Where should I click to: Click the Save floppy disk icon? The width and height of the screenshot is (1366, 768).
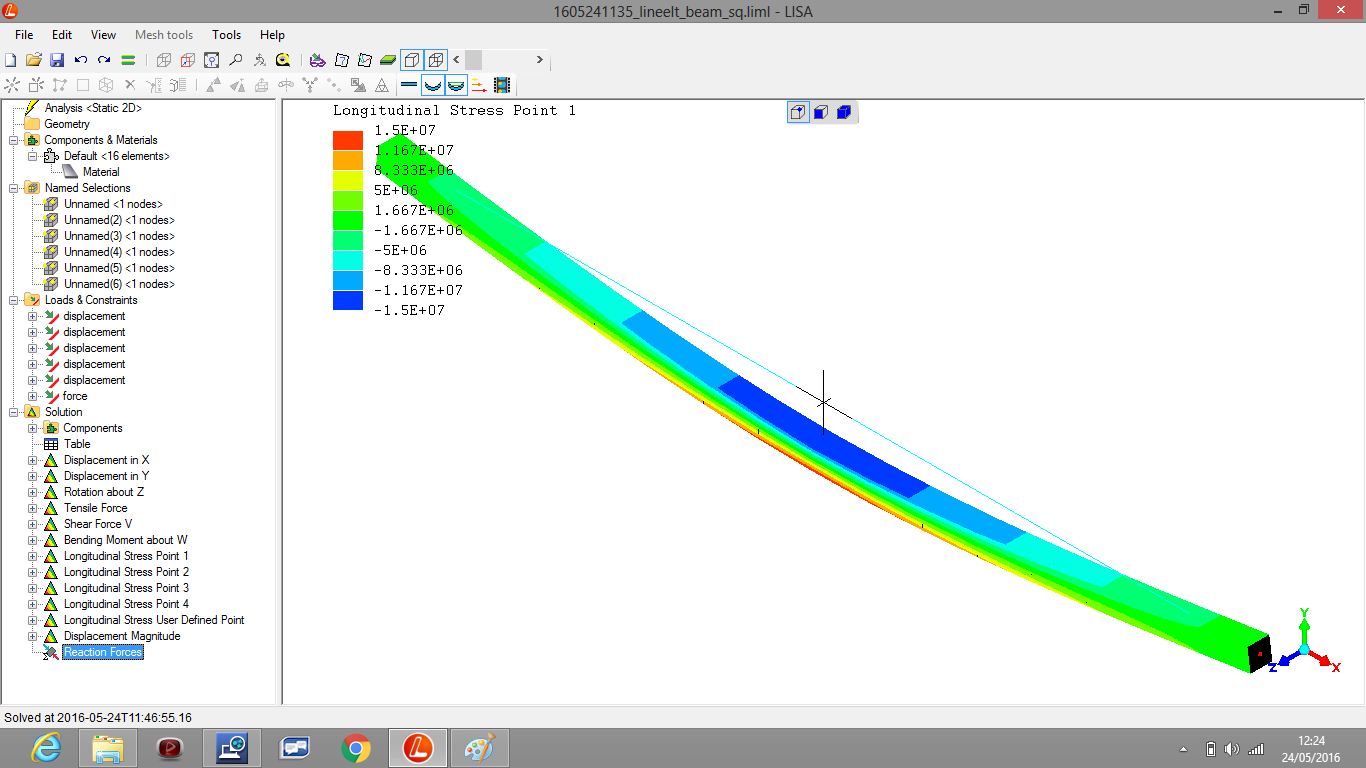click(57, 60)
